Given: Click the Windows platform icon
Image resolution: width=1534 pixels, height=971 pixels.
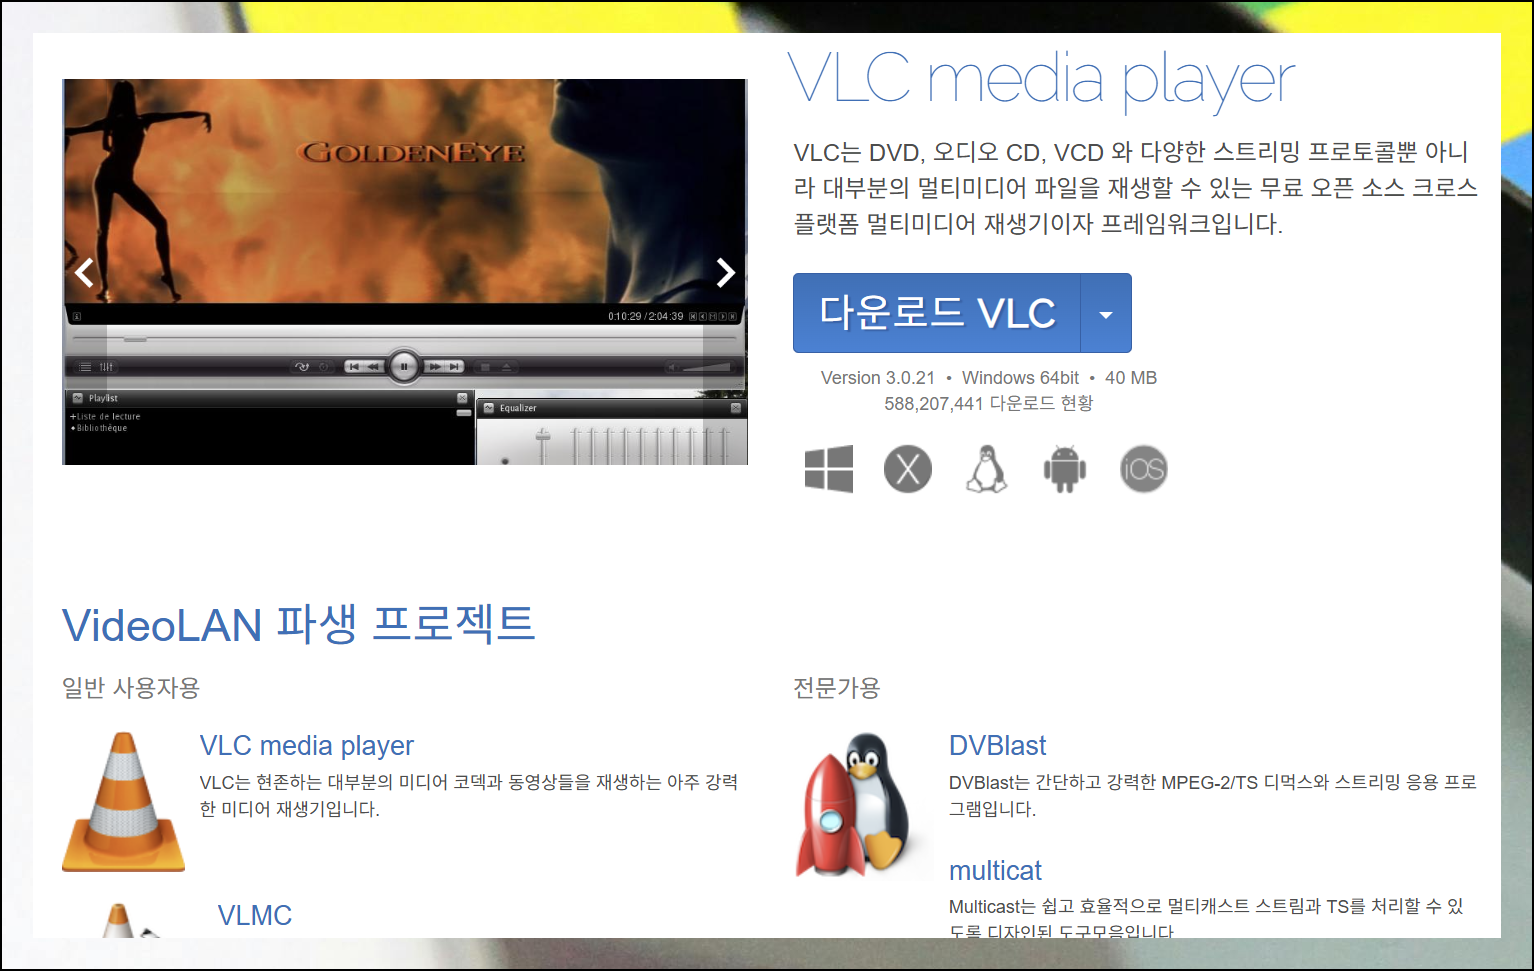Looking at the screenshot, I should (x=829, y=469).
